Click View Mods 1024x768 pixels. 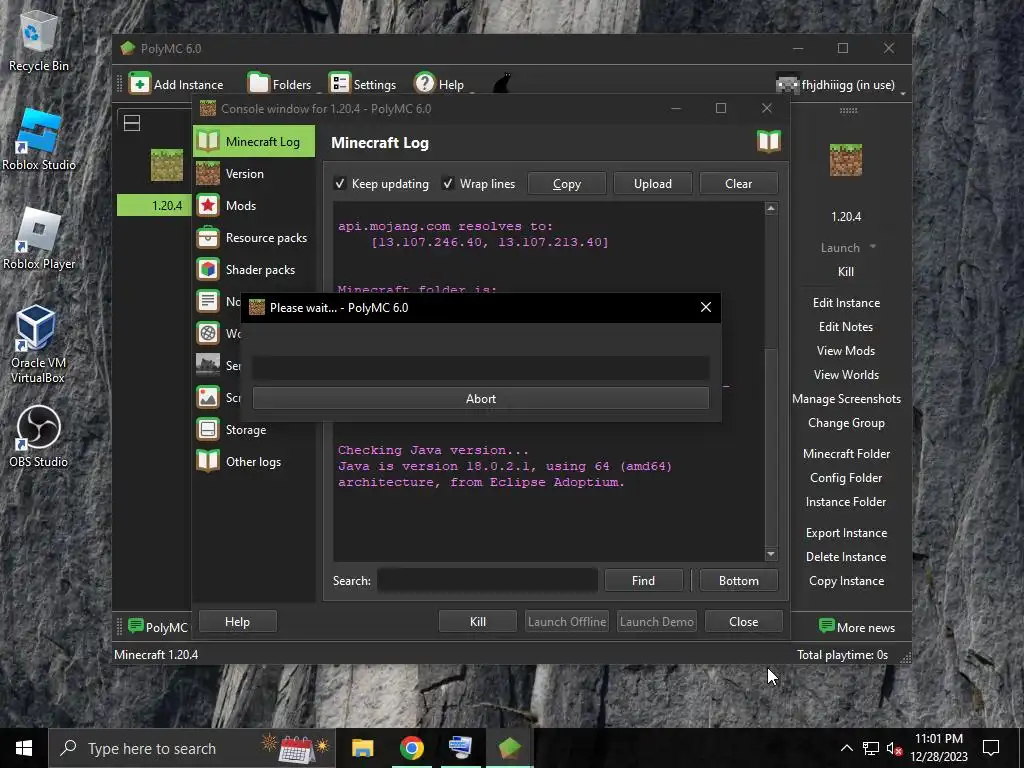point(846,351)
